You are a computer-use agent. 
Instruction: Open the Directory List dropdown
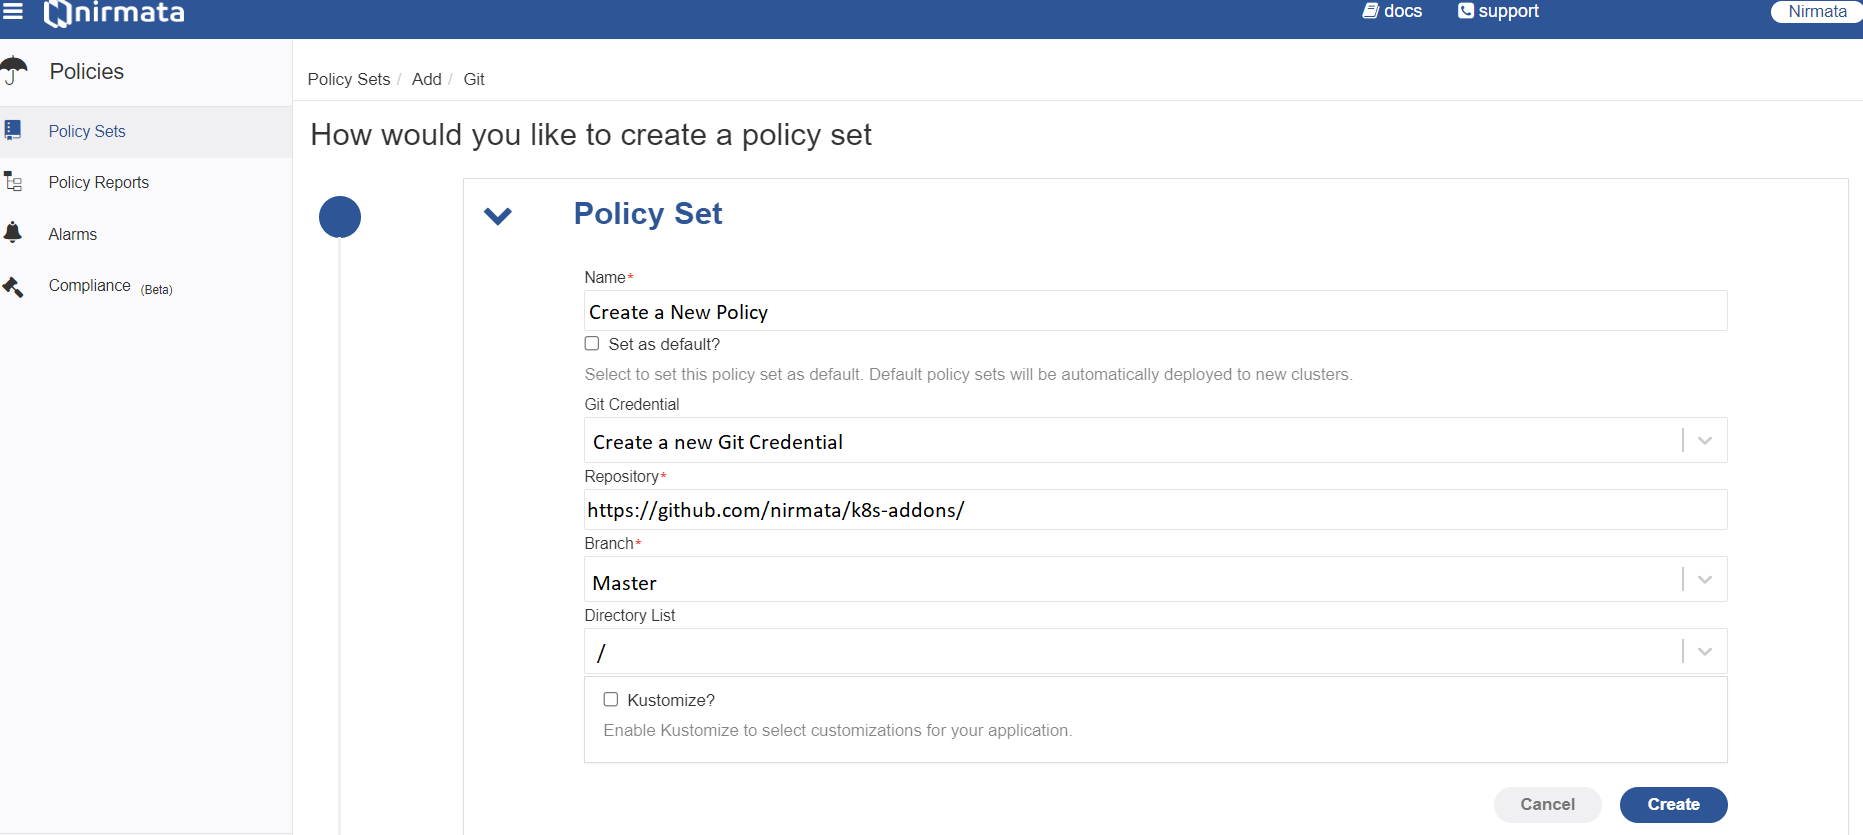pos(1155,651)
